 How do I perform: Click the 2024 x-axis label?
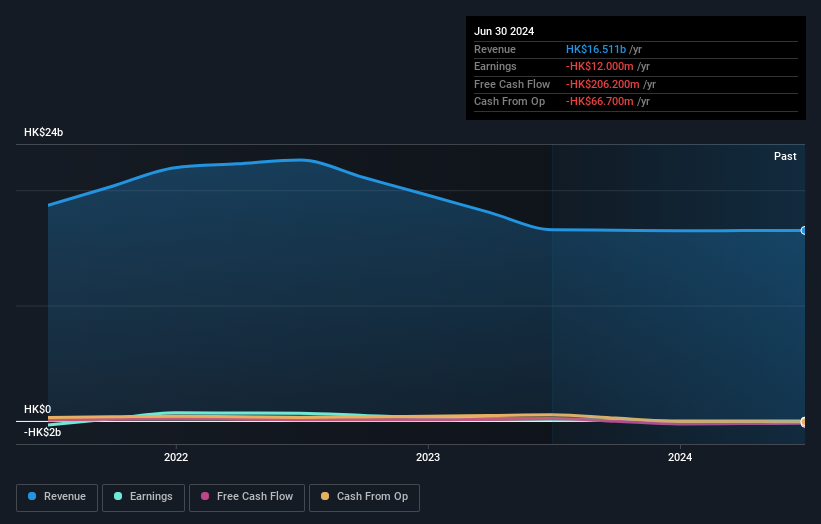680,458
